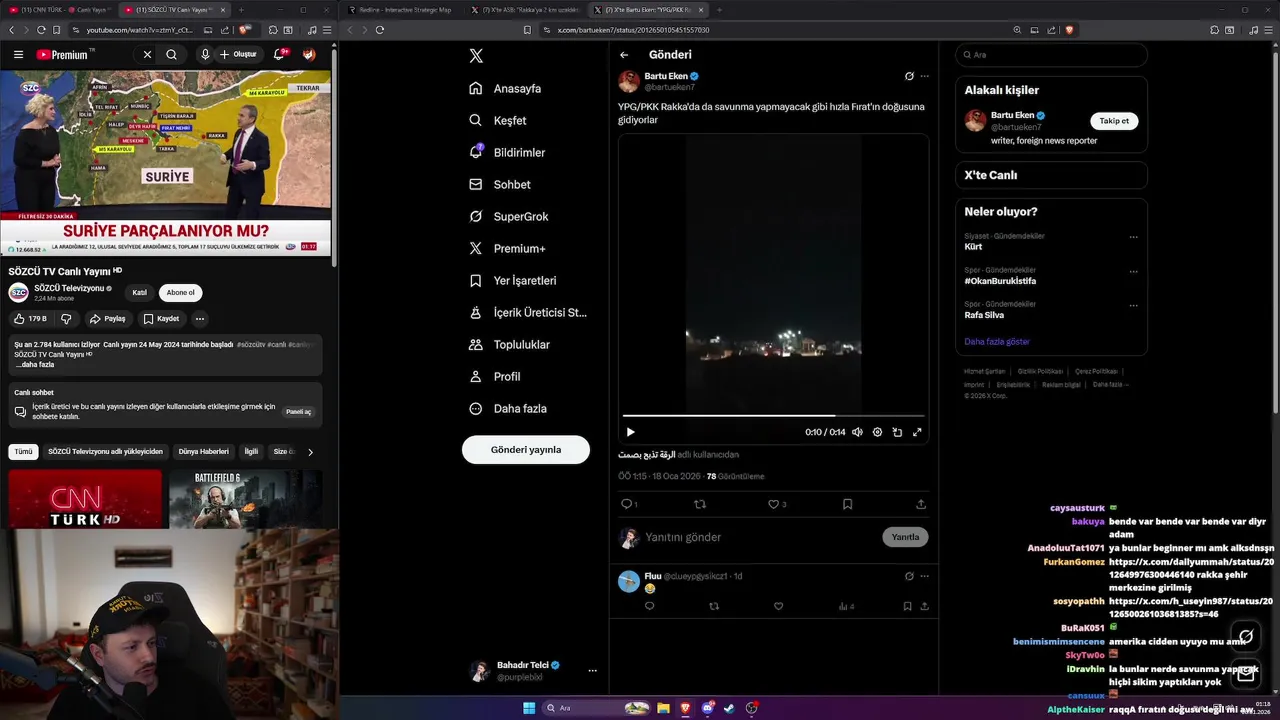Open more options for #OkanBurukİstifa trend
Image resolution: width=1280 pixels, height=720 pixels.
1133,271
